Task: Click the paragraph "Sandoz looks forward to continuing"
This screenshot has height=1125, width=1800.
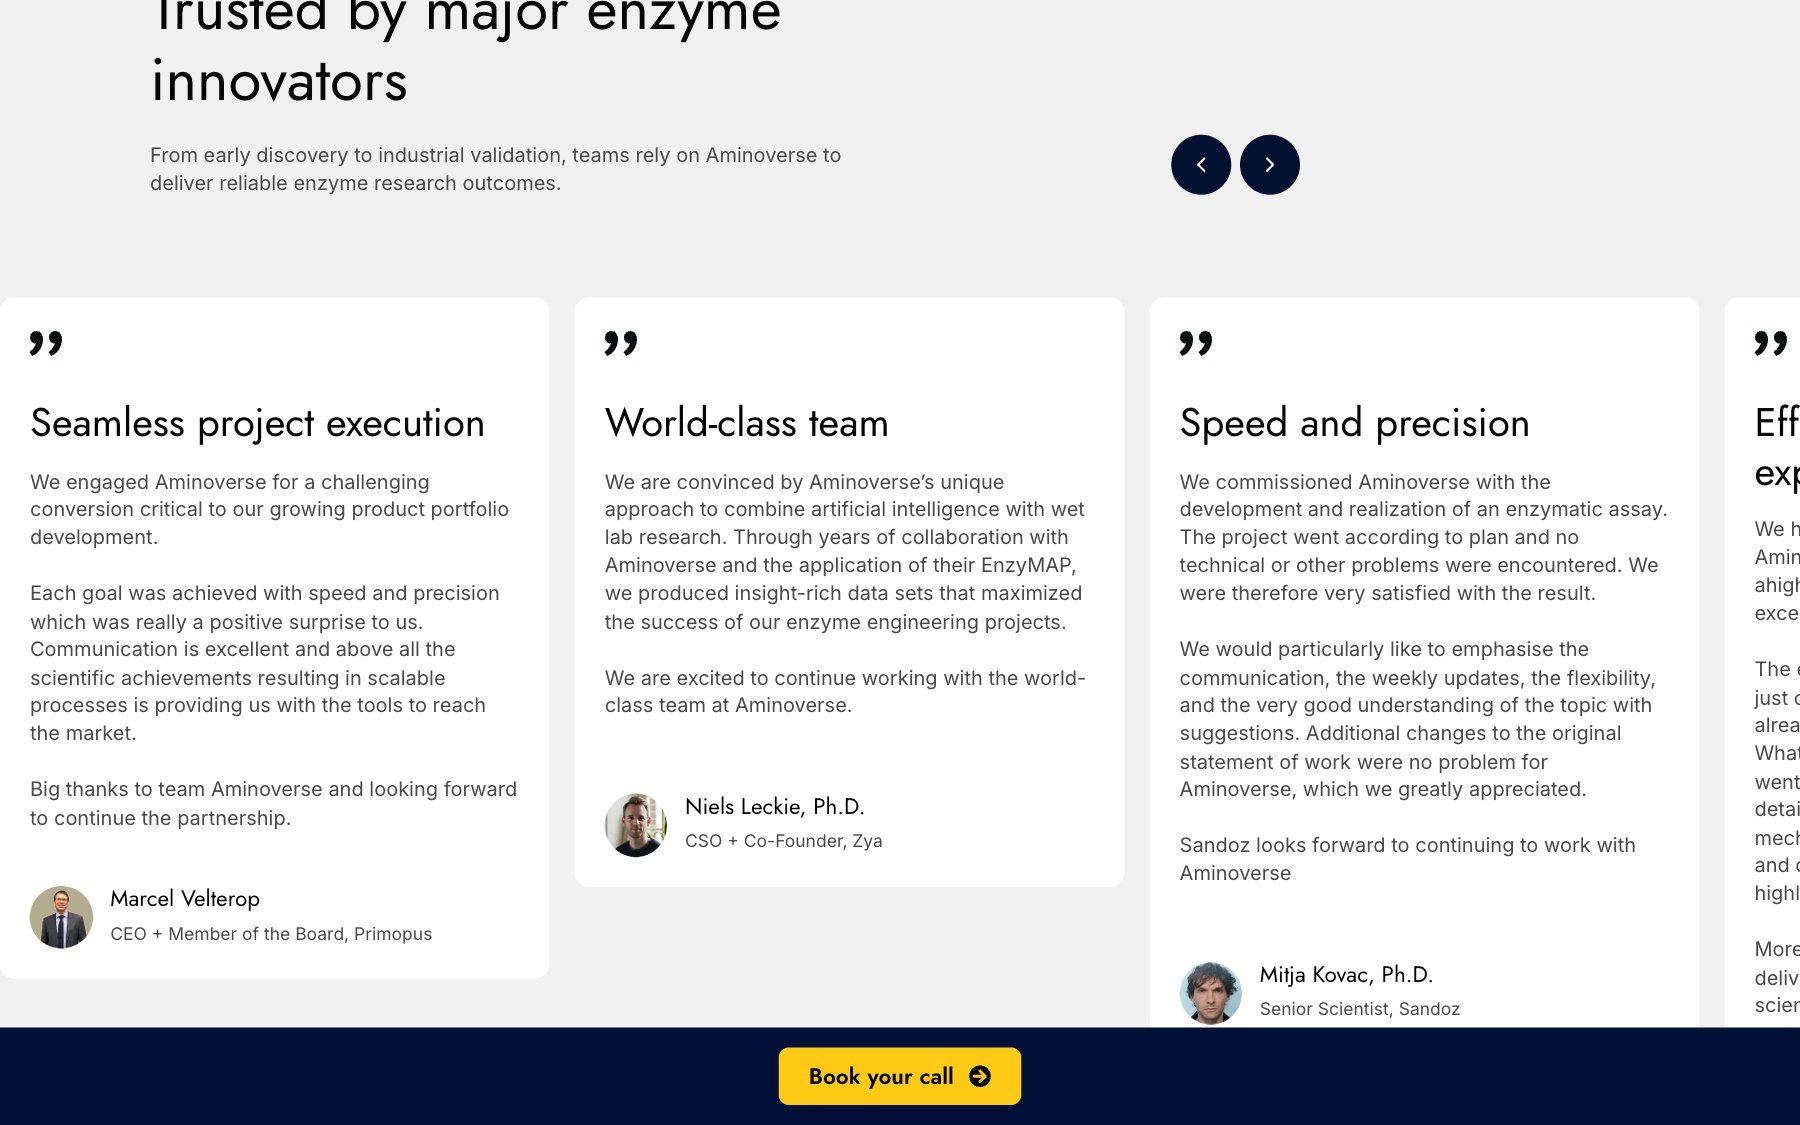Action: pos(1408,859)
